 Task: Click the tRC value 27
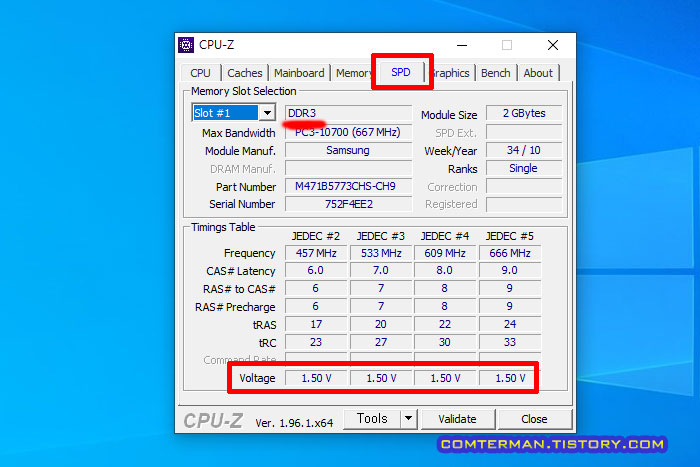tap(381, 342)
